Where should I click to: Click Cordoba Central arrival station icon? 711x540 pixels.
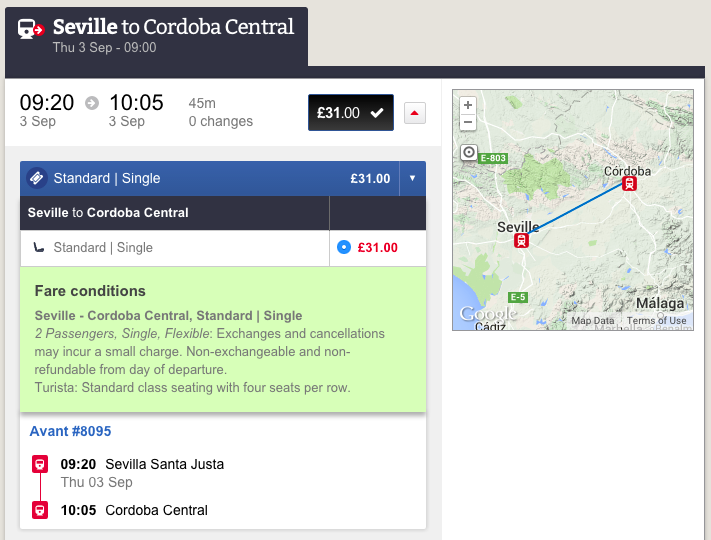click(x=40, y=510)
